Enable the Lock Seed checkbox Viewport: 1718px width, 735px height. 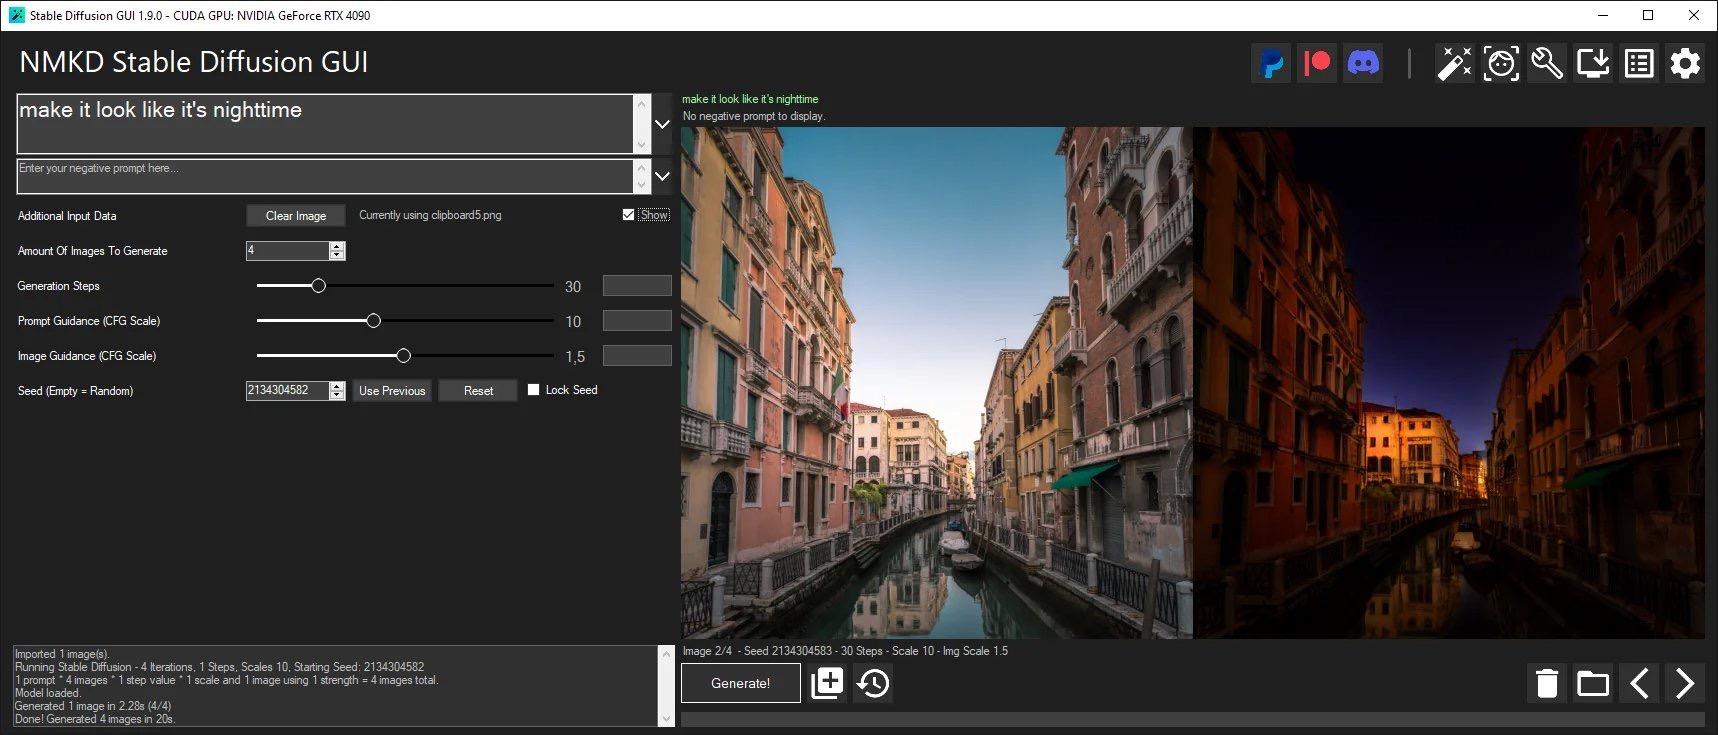[x=533, y=390]
